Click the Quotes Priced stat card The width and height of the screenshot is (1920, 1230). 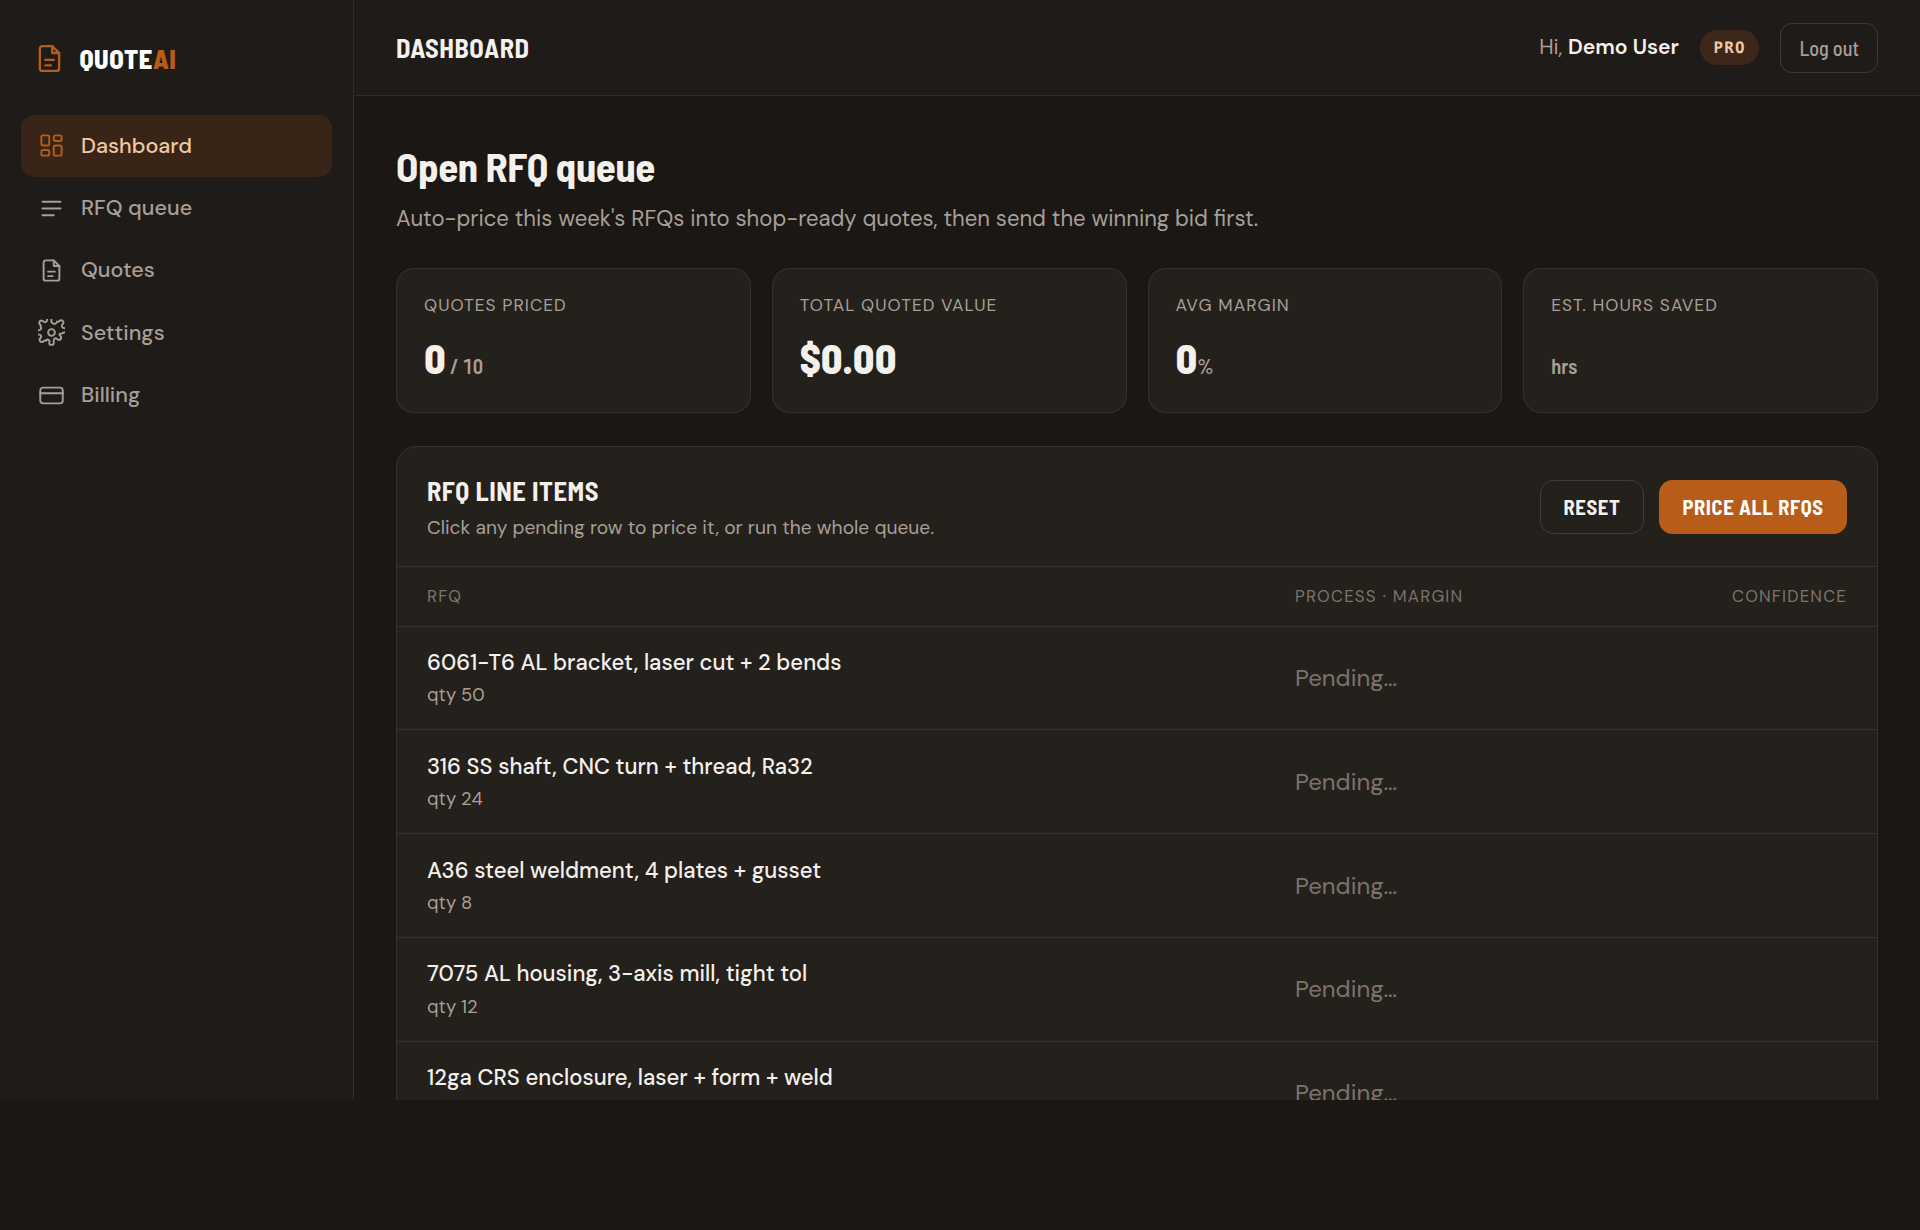[573, 340]
